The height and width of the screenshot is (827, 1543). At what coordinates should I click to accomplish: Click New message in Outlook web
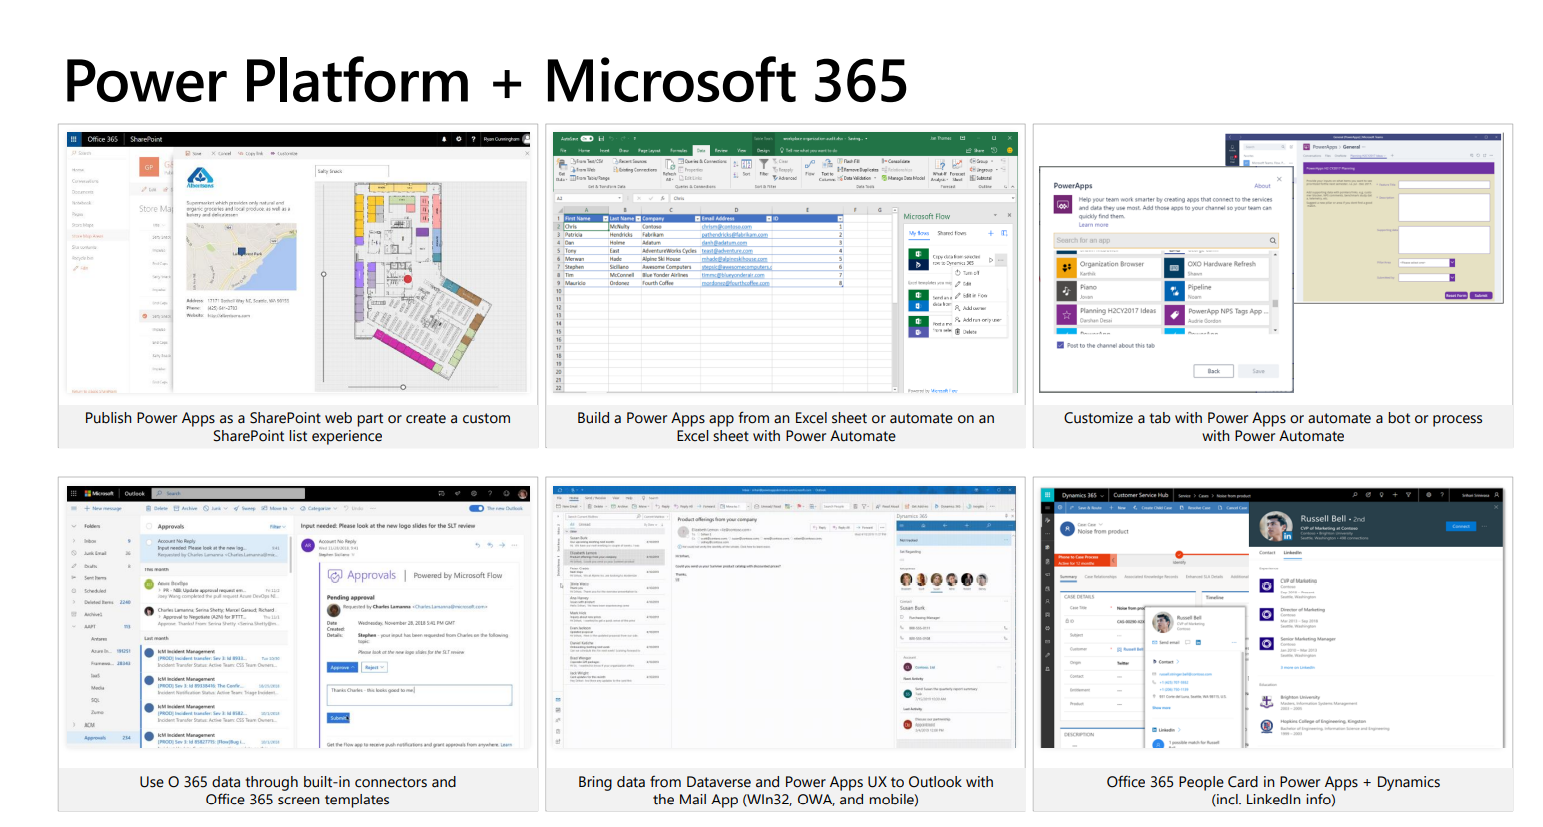[103, 508]
